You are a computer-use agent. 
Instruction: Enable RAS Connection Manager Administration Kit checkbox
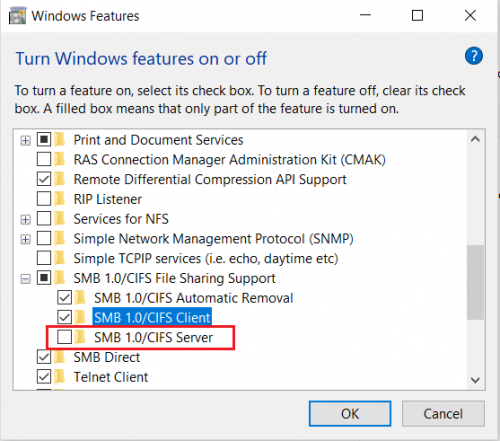44,159
